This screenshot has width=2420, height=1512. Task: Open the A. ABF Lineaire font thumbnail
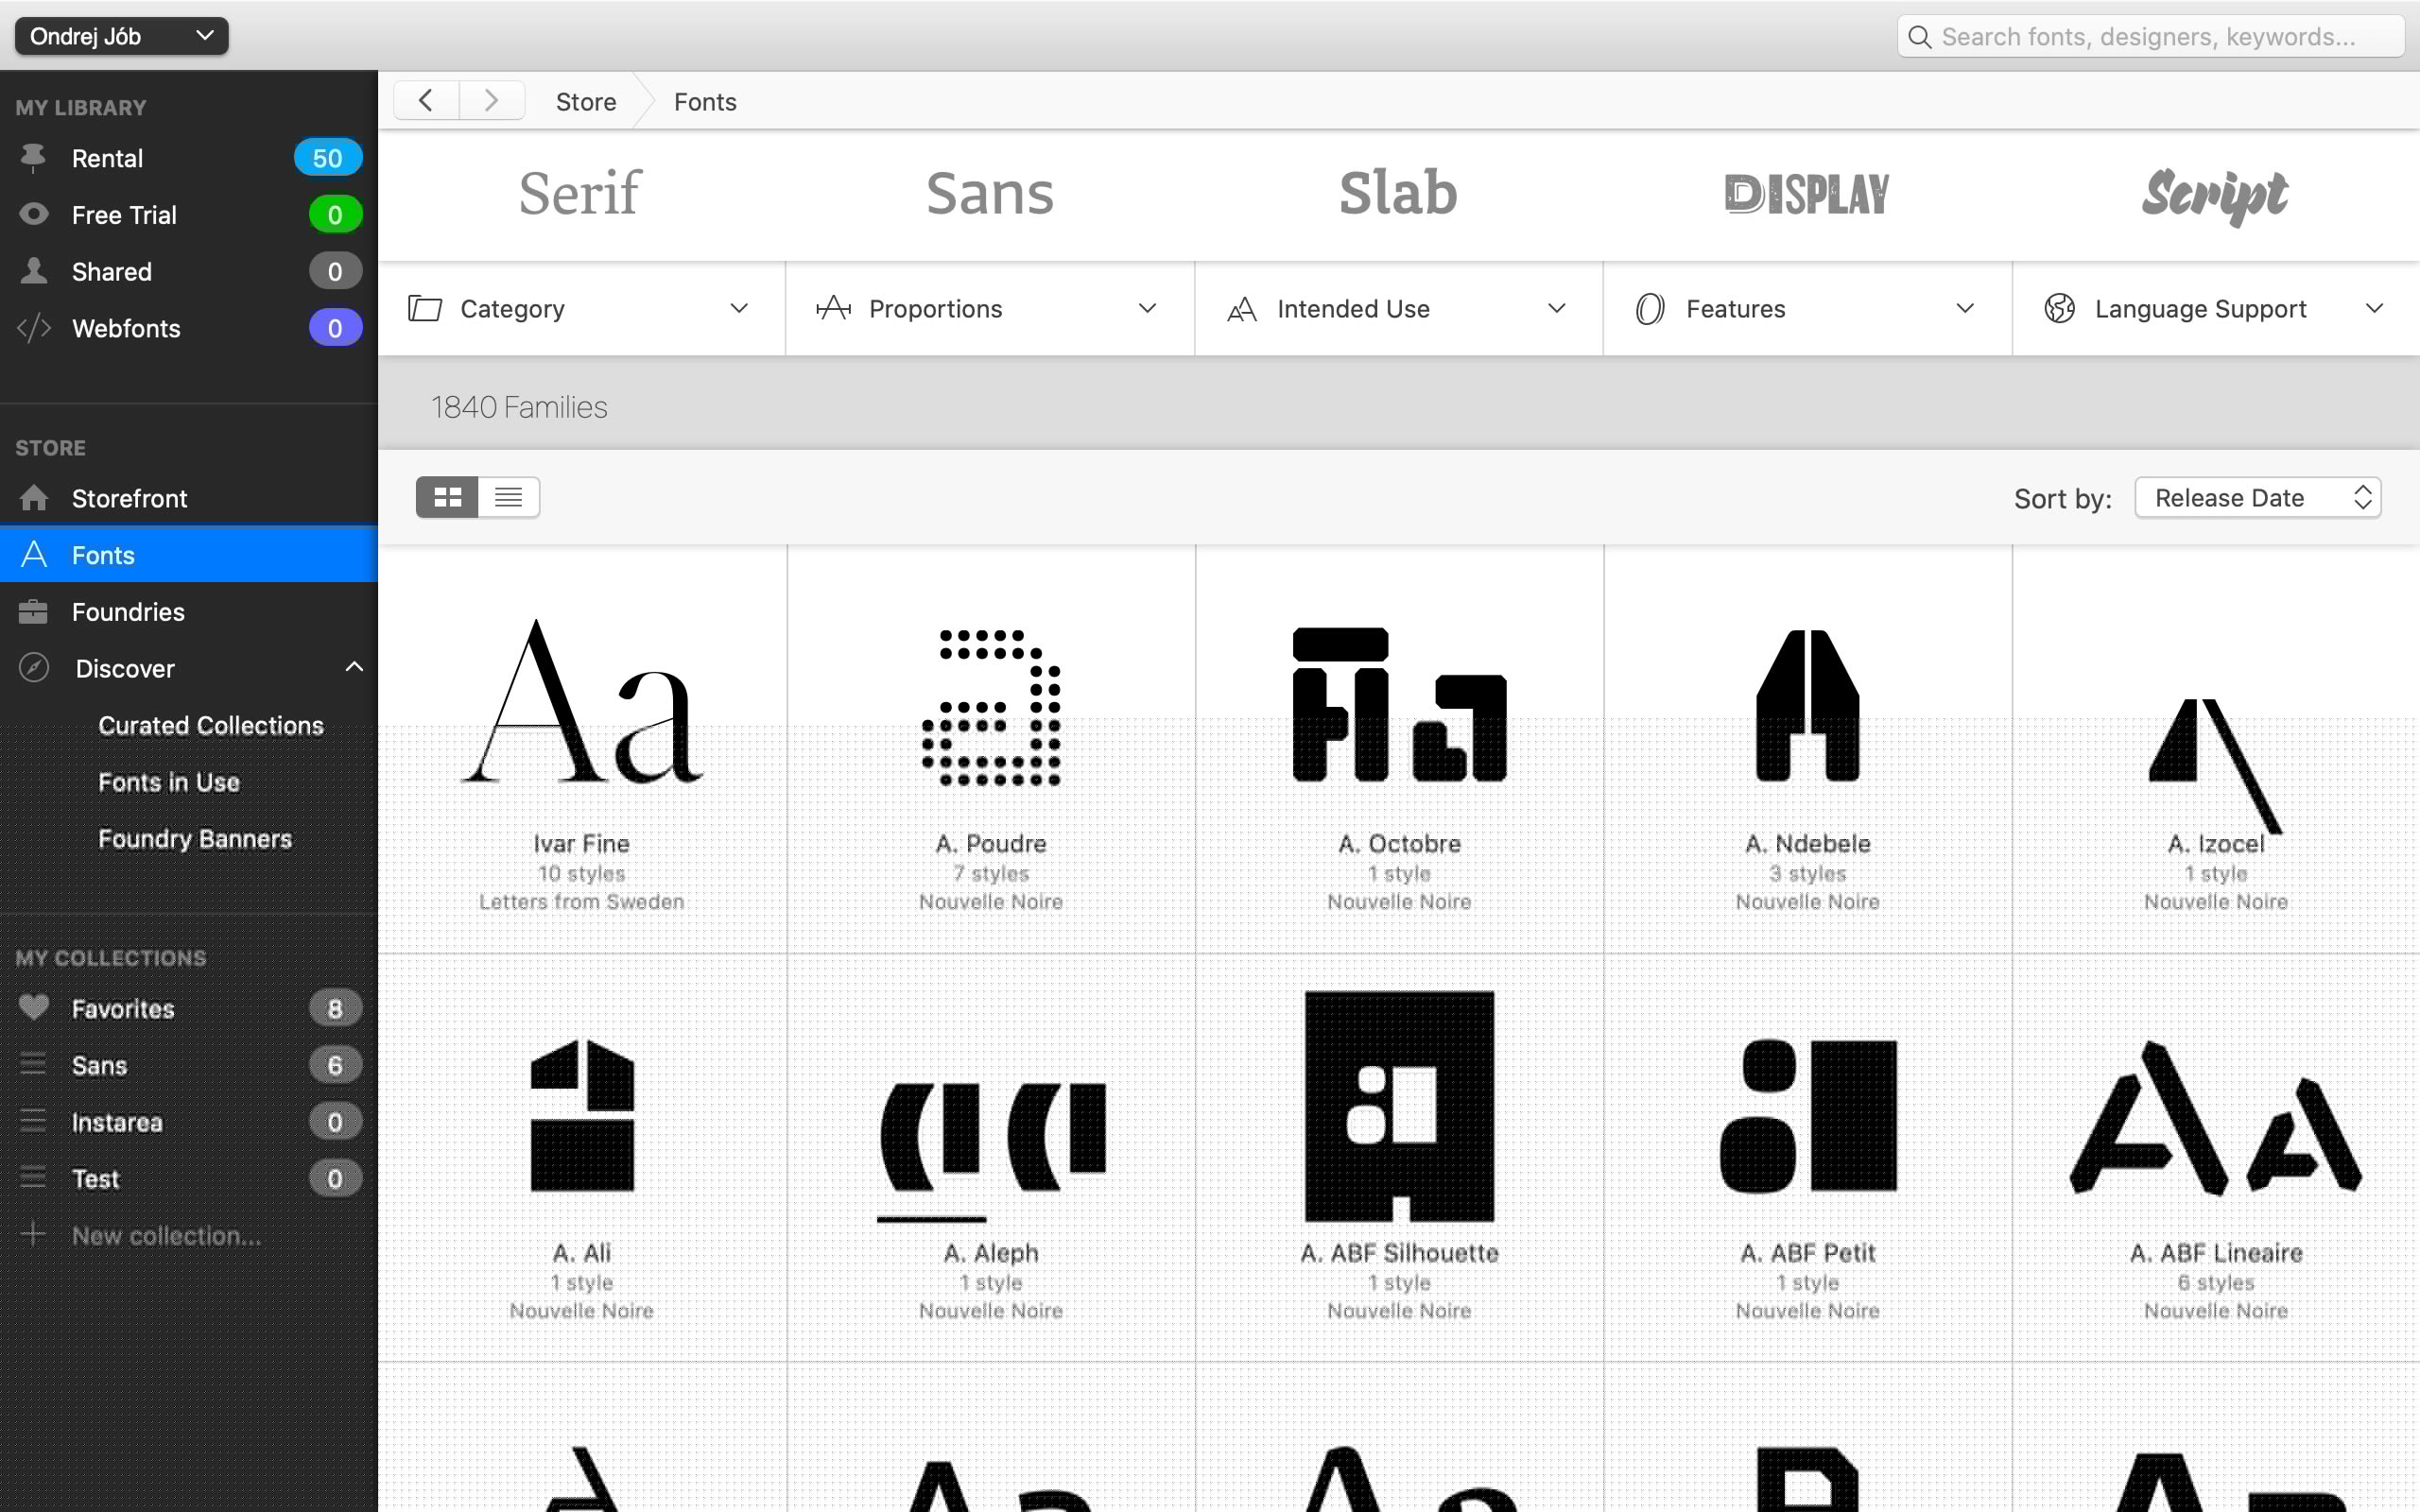(x=2215, y=1118)
